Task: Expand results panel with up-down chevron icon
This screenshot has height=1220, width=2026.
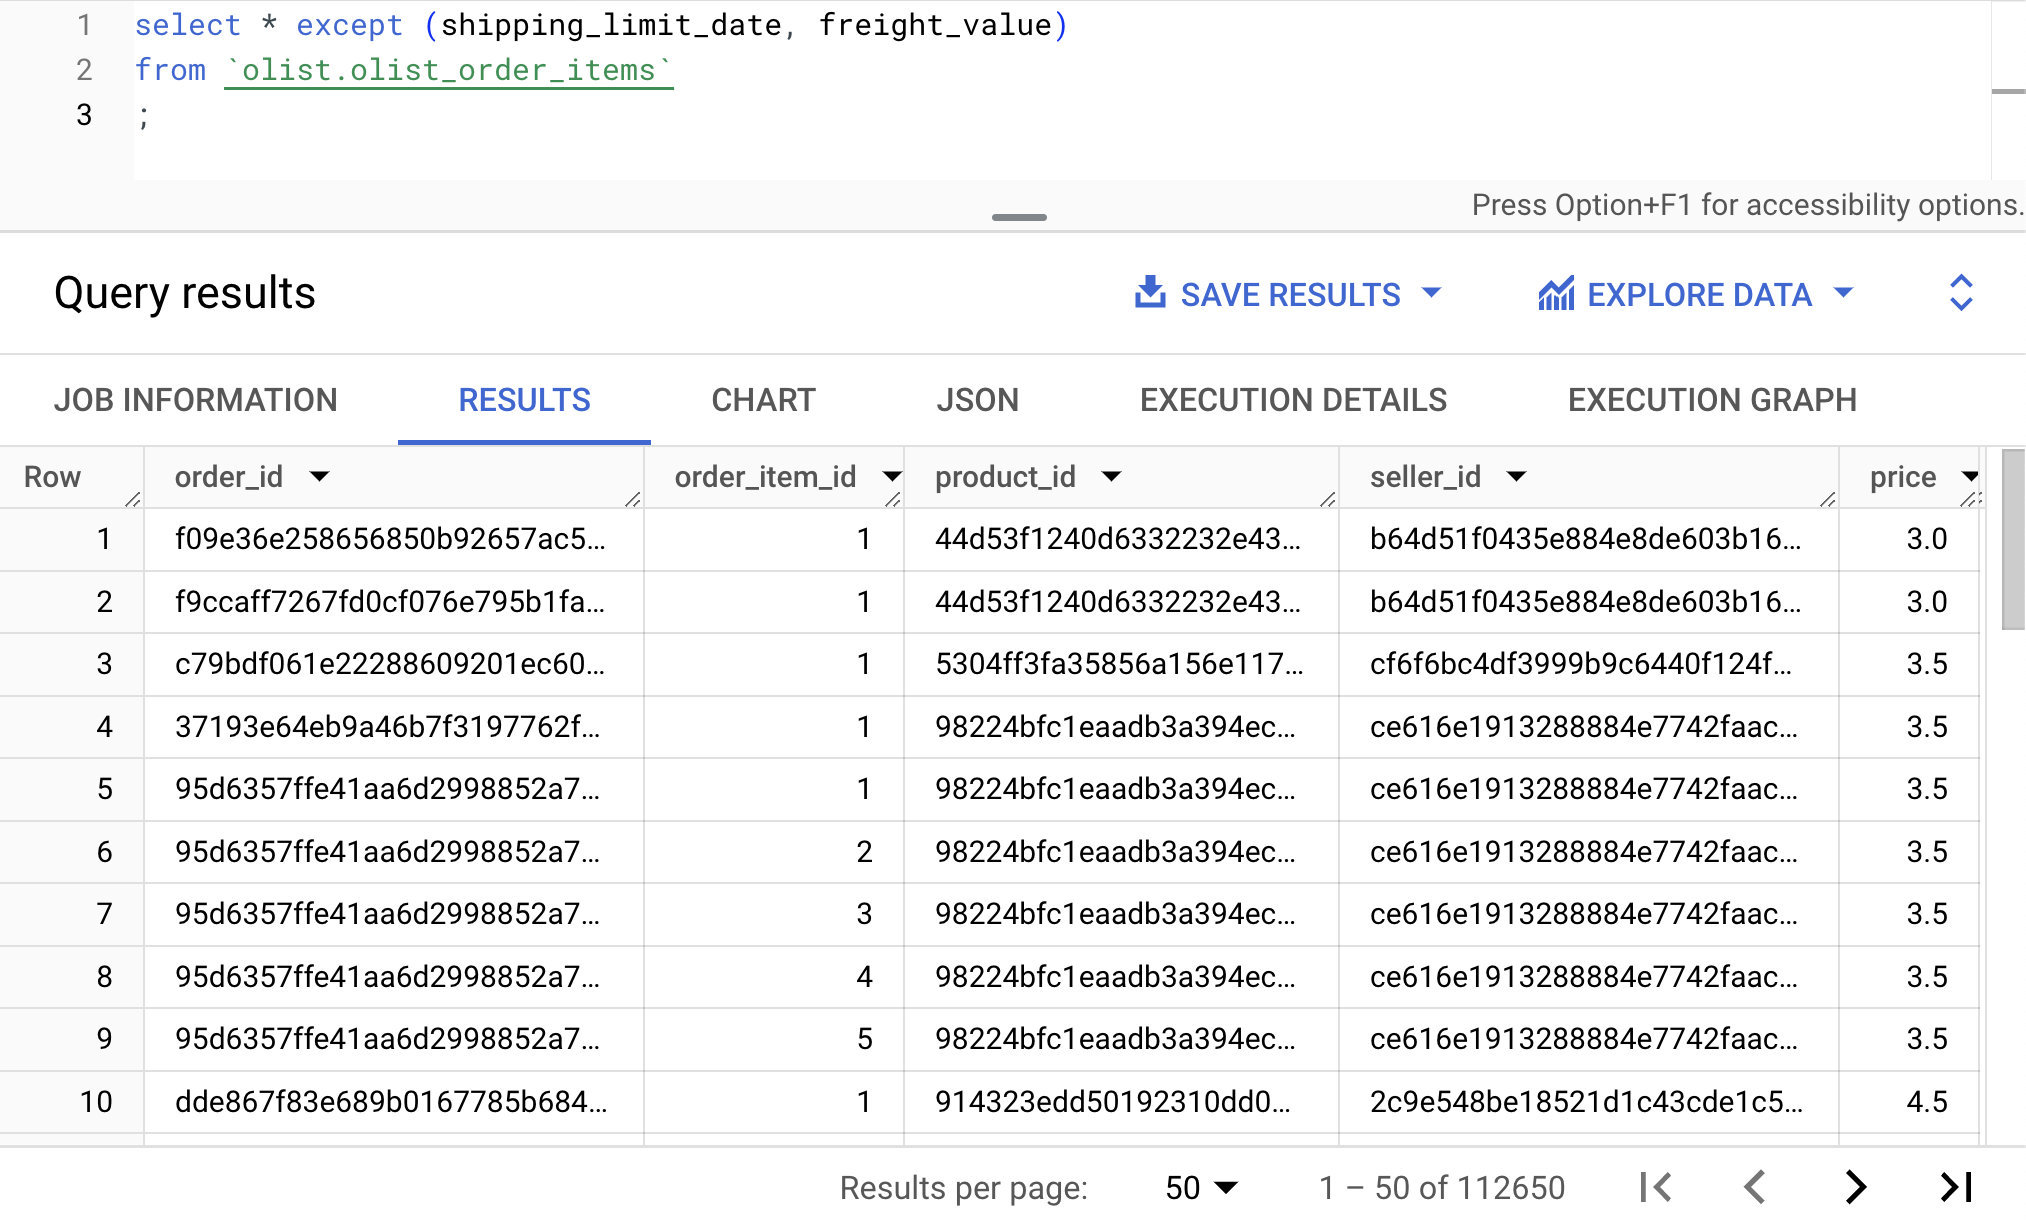Action: click(x=1960, y=293)
